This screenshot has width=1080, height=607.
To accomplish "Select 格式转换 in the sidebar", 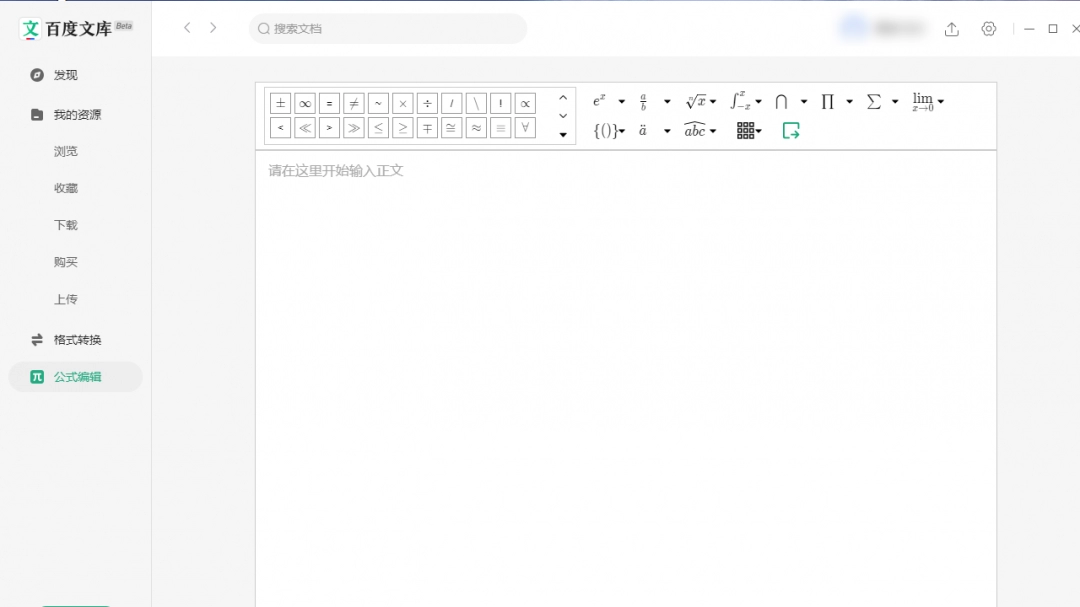I will 77,340.
